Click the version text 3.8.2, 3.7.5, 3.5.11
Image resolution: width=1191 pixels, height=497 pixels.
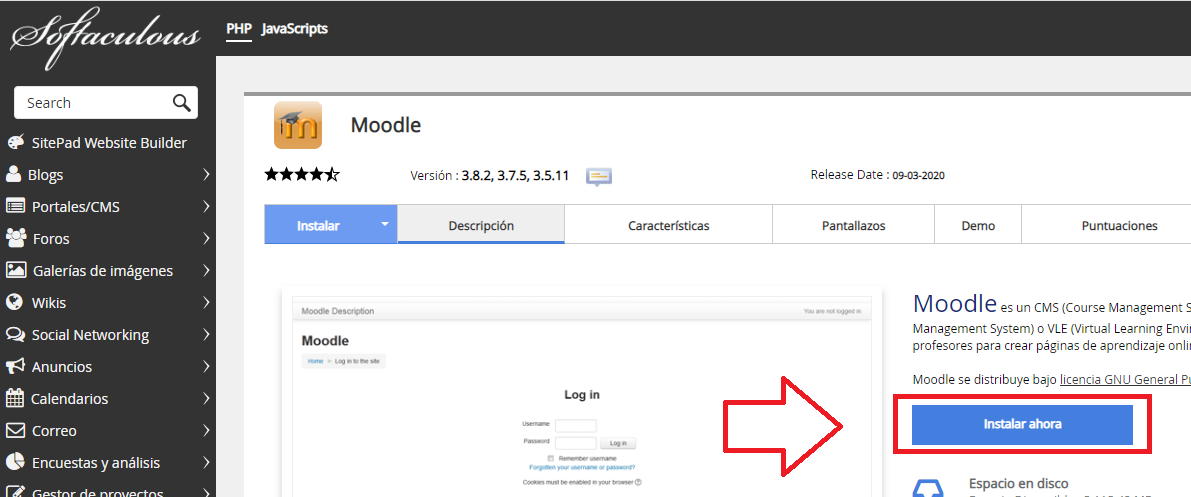(x=515, y=176)
